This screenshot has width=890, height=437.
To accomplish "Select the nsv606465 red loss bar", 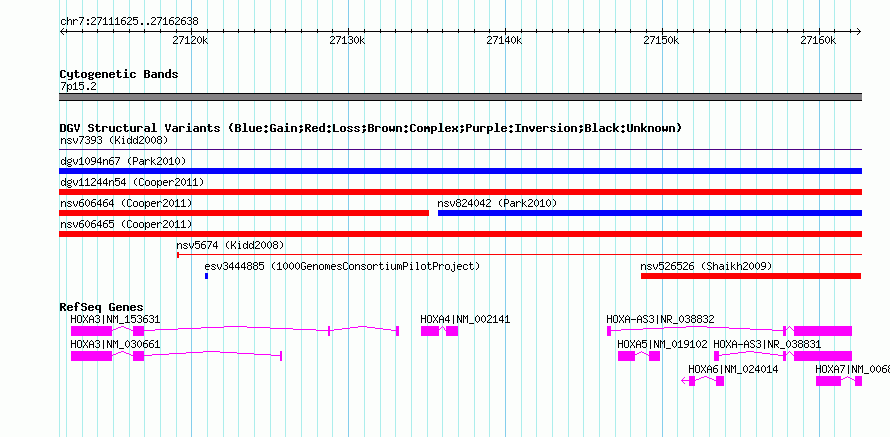I will click(460, 234).
